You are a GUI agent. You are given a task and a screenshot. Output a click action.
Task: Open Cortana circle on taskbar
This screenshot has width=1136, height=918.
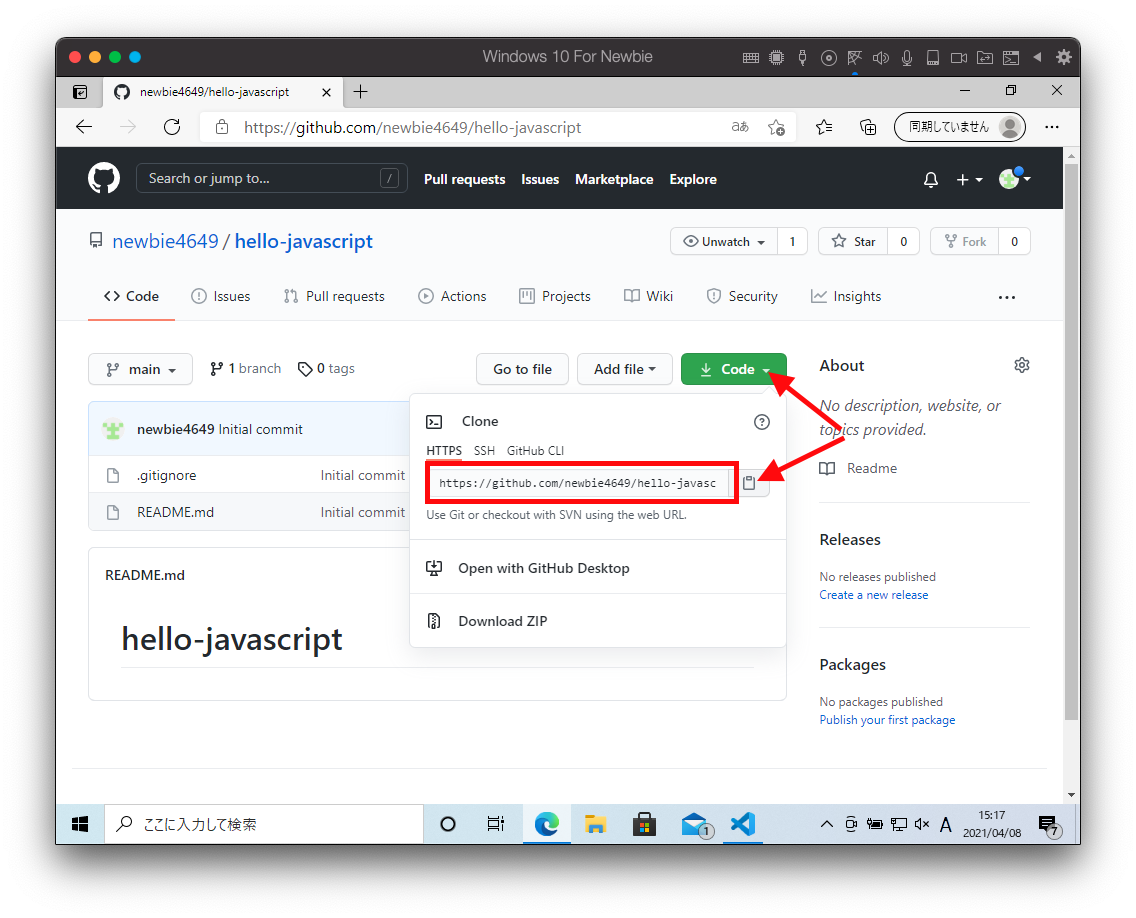point(448,824)
